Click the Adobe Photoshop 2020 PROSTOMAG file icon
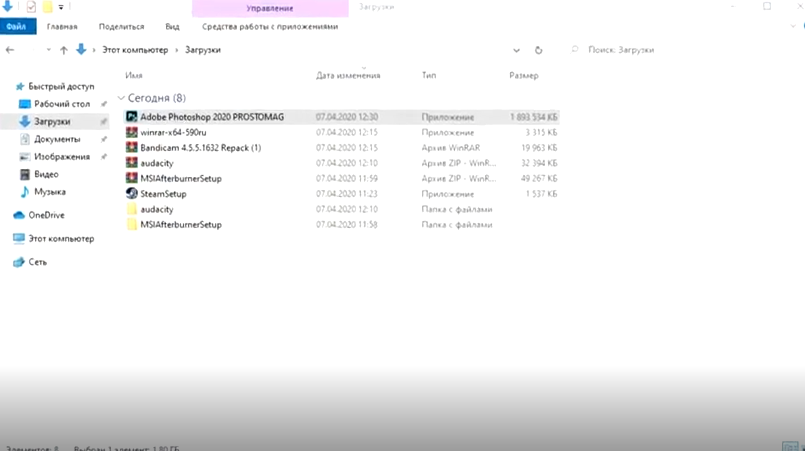This screenshot has height=451, width=805. pyautogui.click(x=131, y=117)
